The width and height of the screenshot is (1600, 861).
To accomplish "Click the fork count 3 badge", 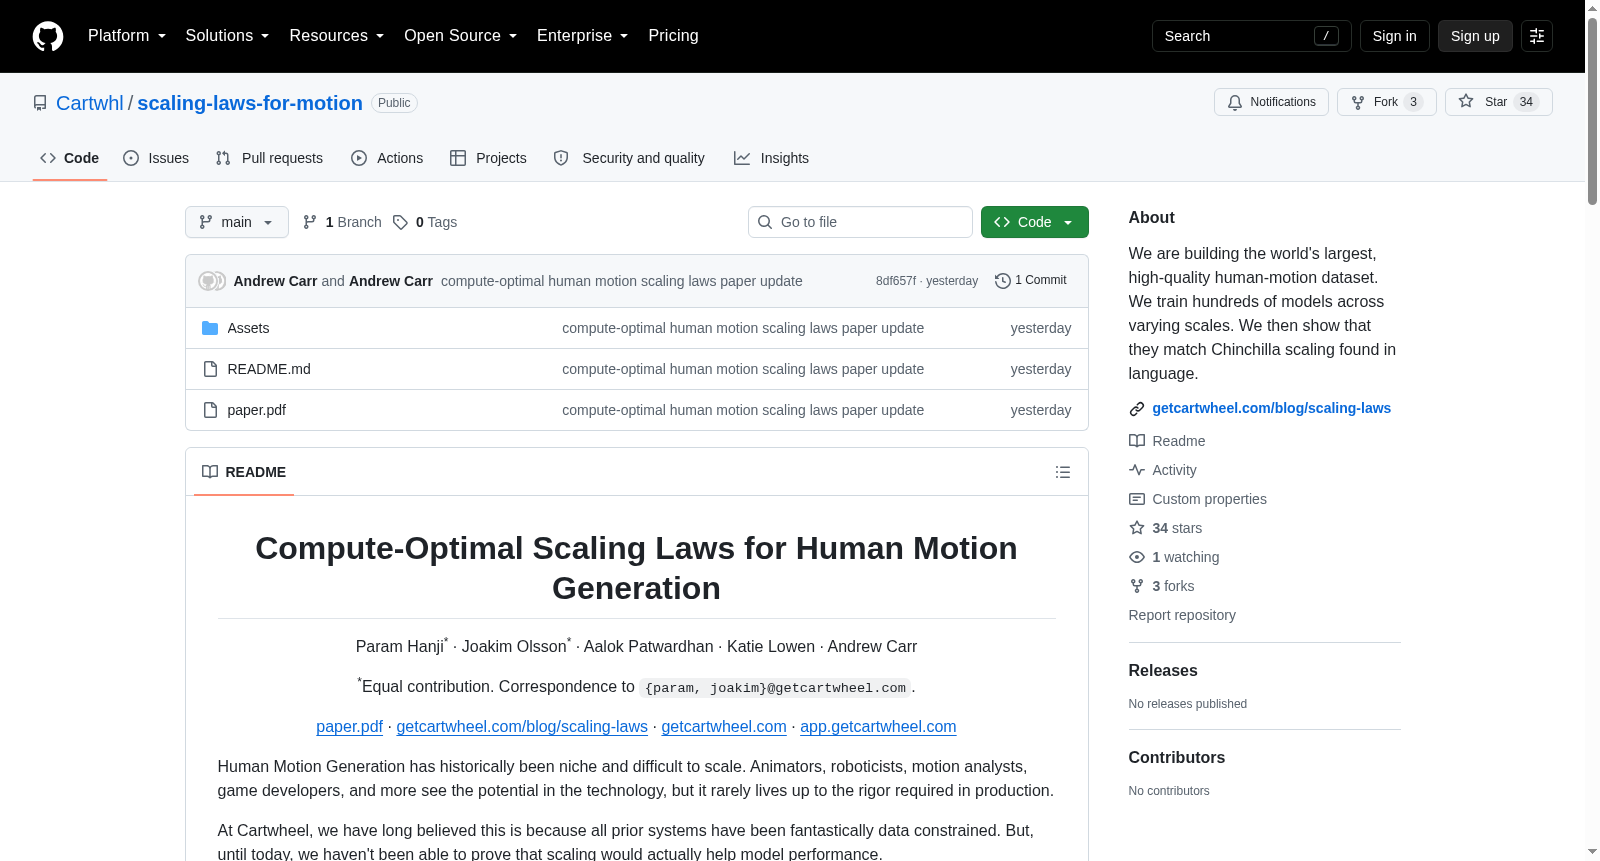I will pyautogui.click(x=1413, y=102).
